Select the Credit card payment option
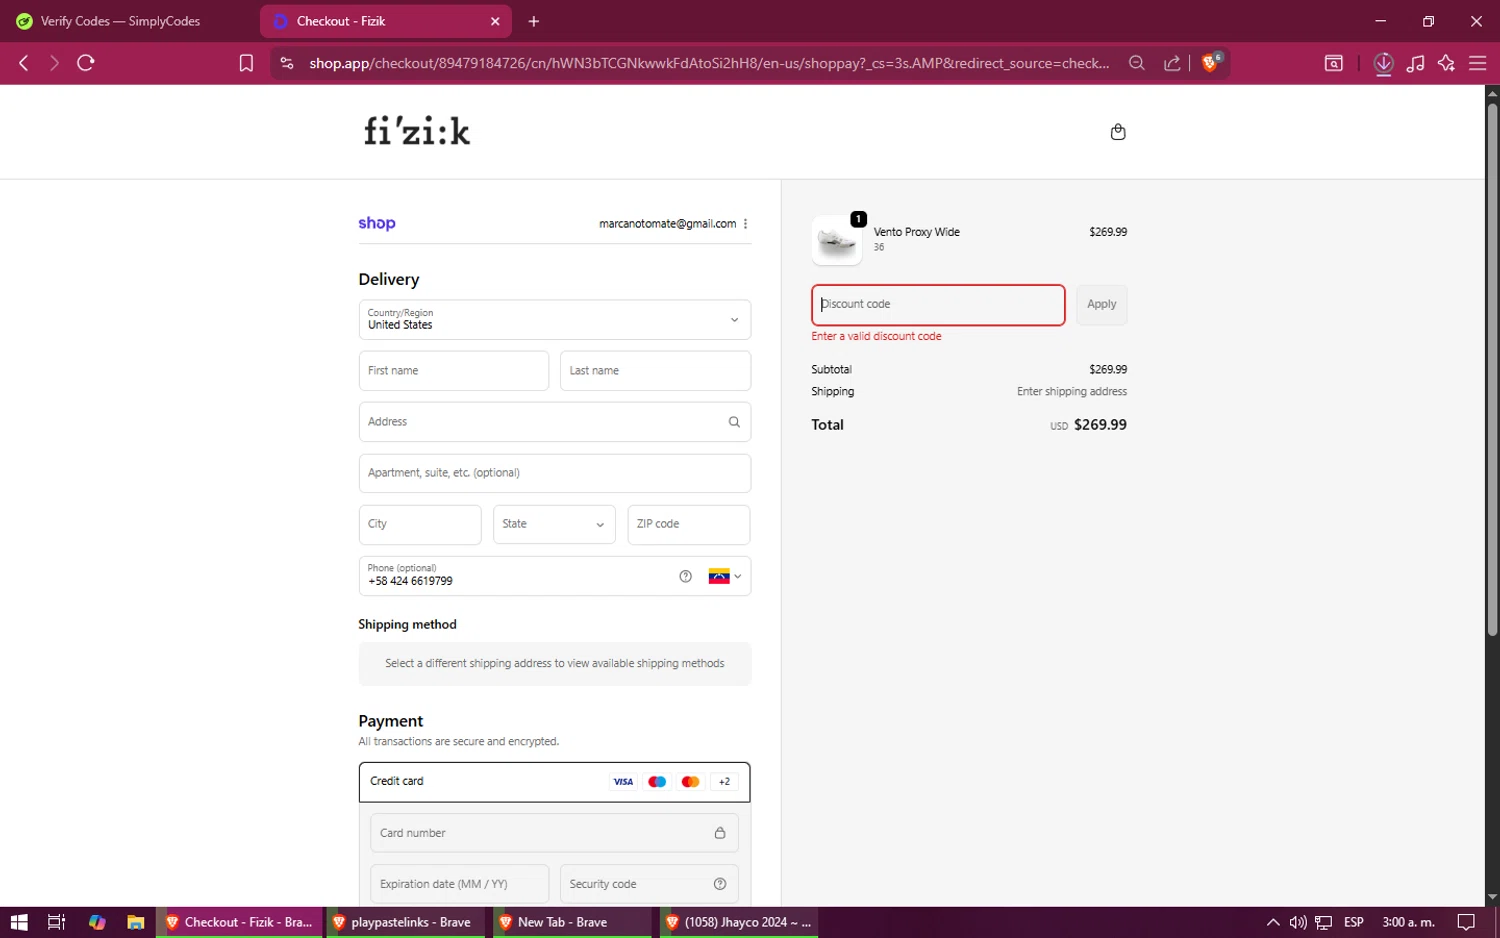The width and height of the screenshot is (1500, 938). pyautogui.click(x=555, y=782)
